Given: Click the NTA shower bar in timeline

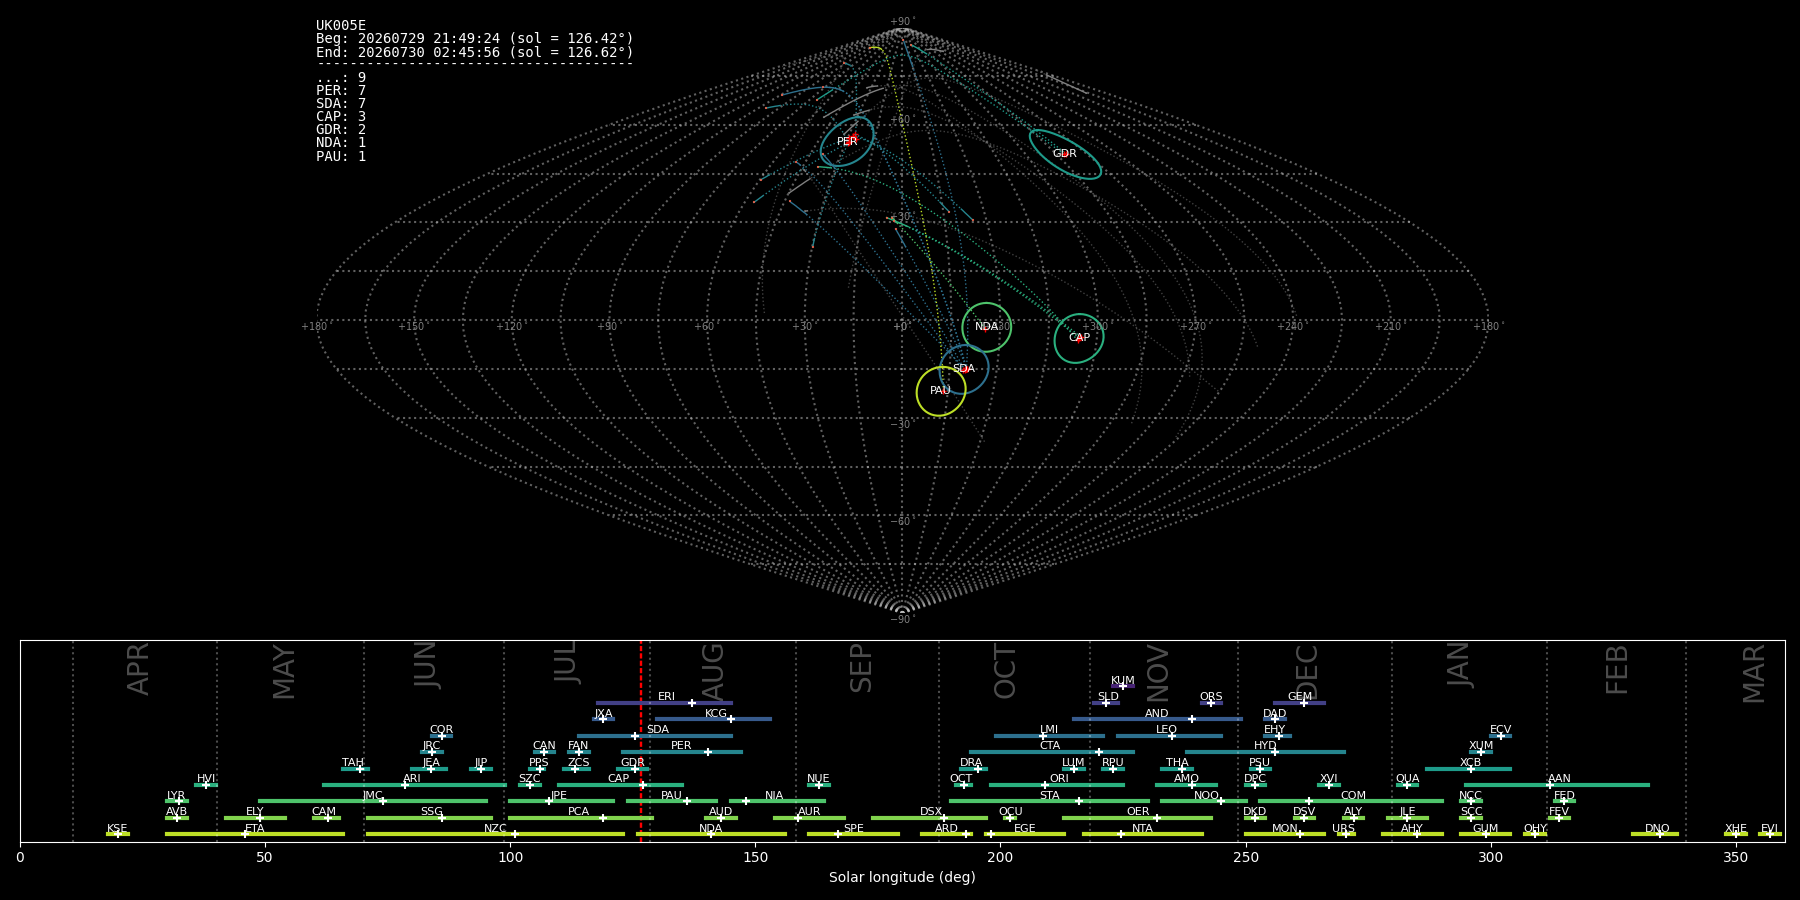Looking at the screenshot, I should [1142, 834].
